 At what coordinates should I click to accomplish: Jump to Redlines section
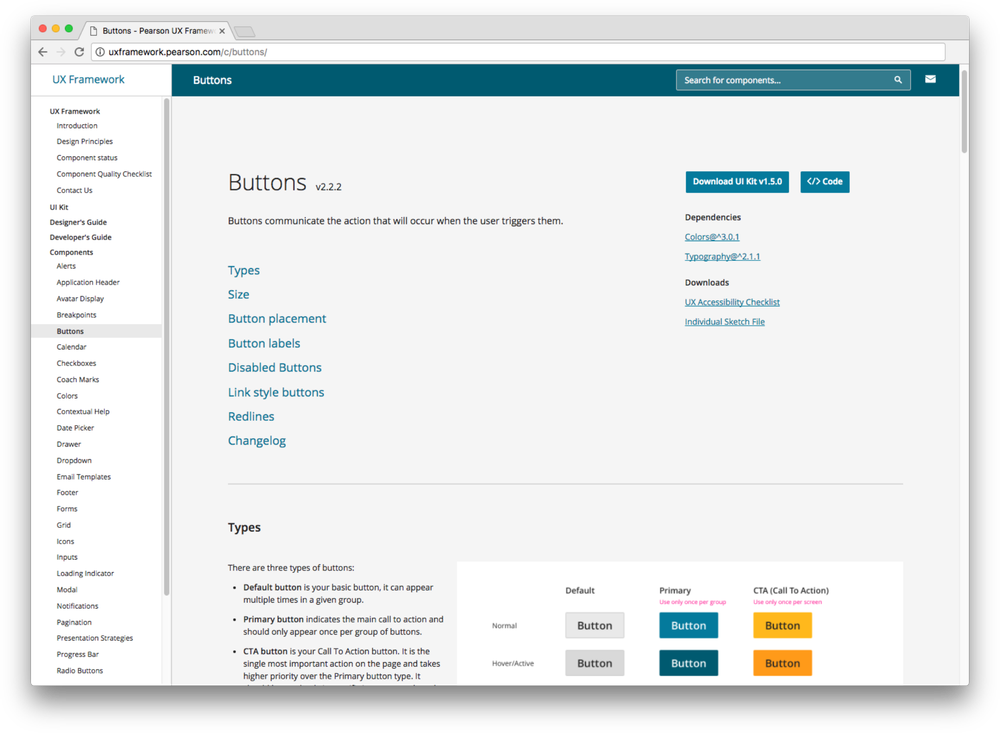(x=251, y=417)
